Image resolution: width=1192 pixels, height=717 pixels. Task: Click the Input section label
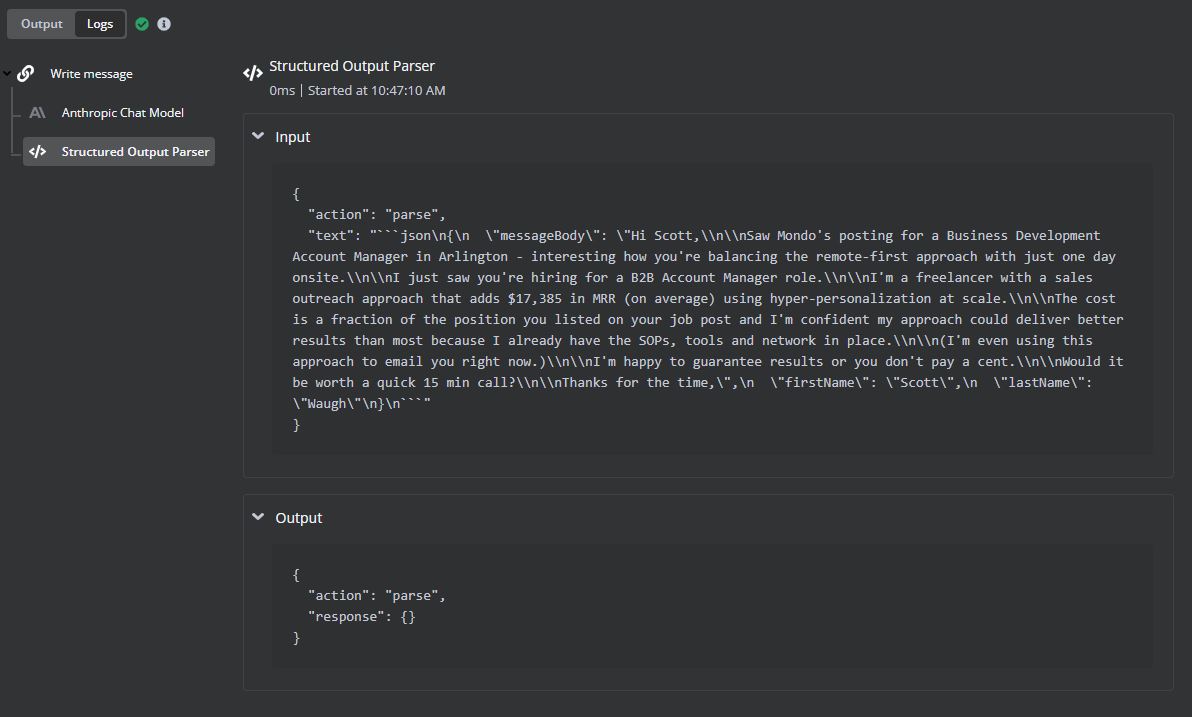click(x=293, y=137)
